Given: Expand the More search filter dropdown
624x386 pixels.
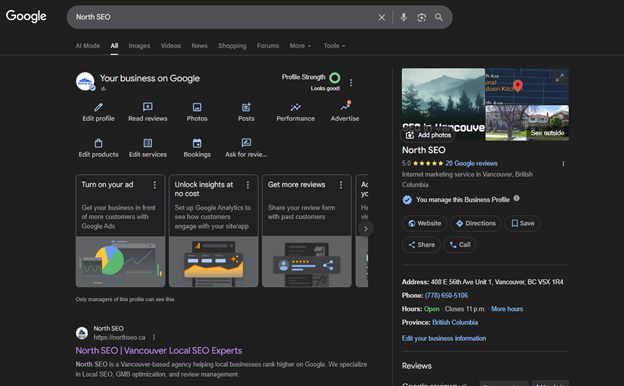Looking at the screenshot, I should pyautogui.click(x=300, y=46).
